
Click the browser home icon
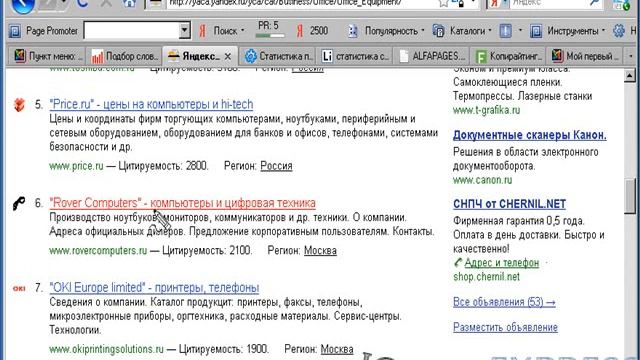pyautogui.click(x=130, y=3)
